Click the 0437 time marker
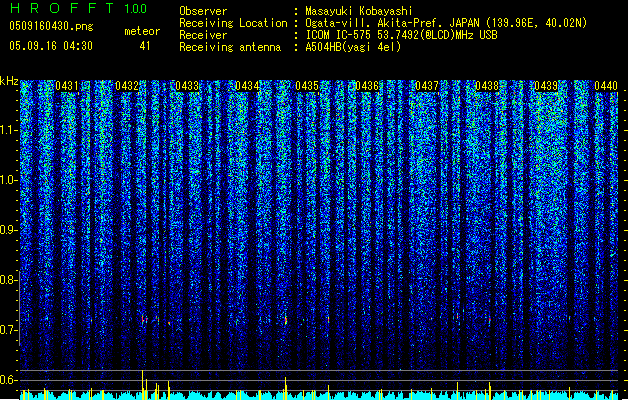The width and height of the screenshot is (629, 400). [x=427, y=86]
